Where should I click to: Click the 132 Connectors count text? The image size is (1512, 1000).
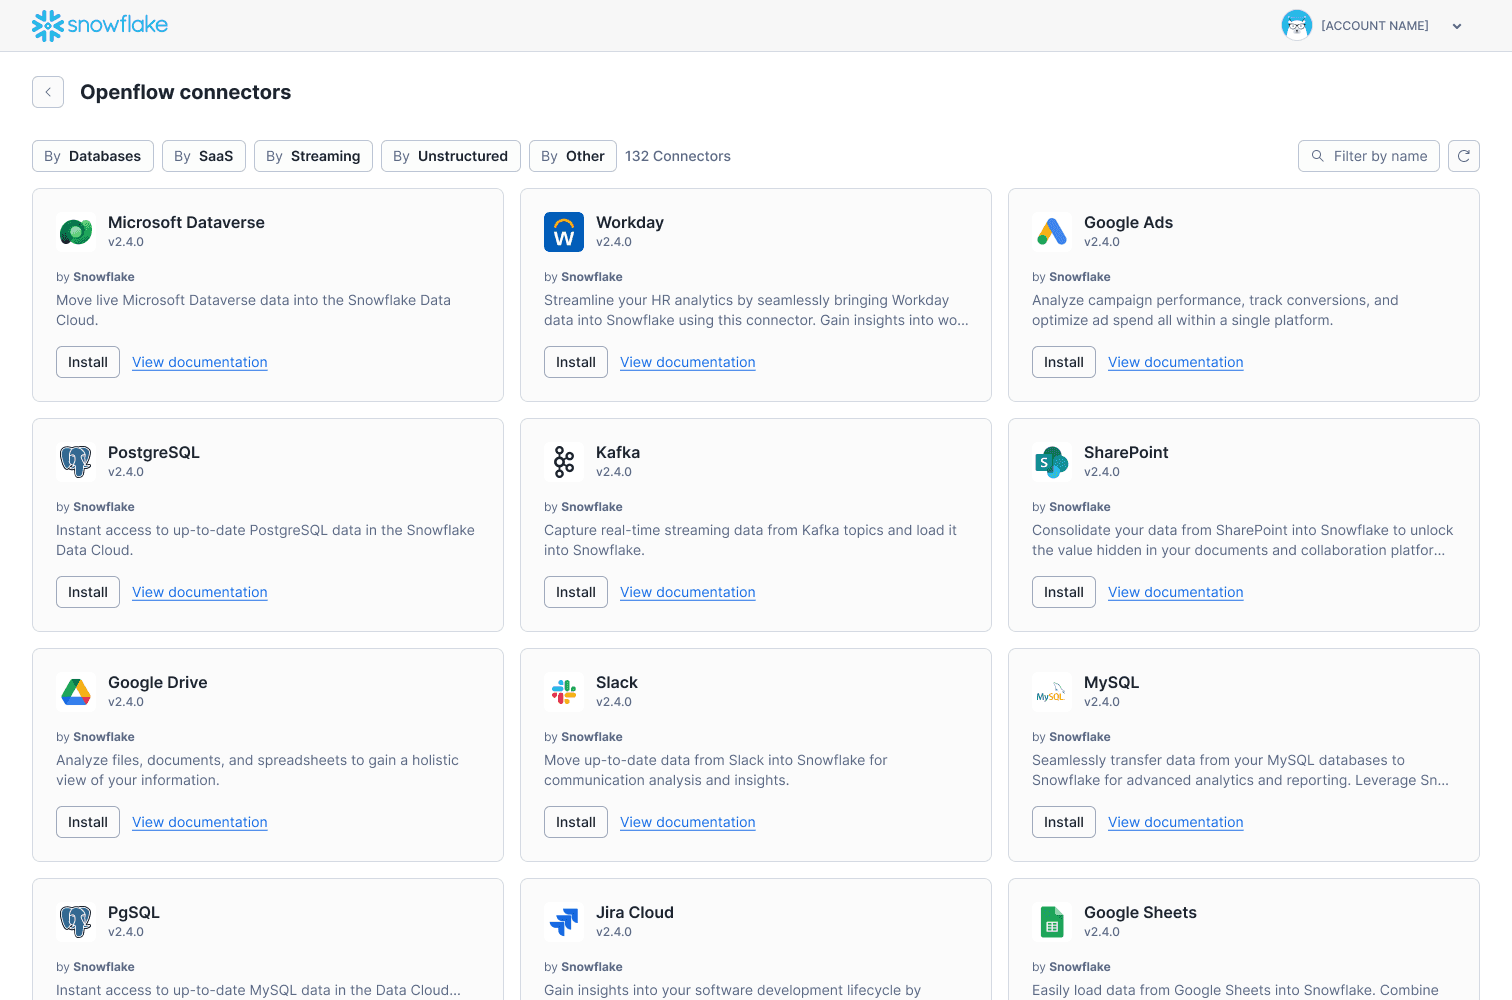(x=678, y=156)
